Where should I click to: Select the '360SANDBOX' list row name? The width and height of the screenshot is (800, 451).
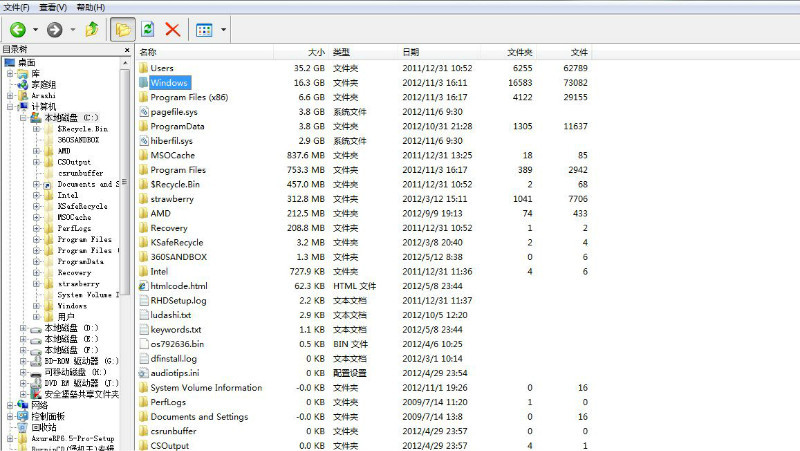coord(179,257)
